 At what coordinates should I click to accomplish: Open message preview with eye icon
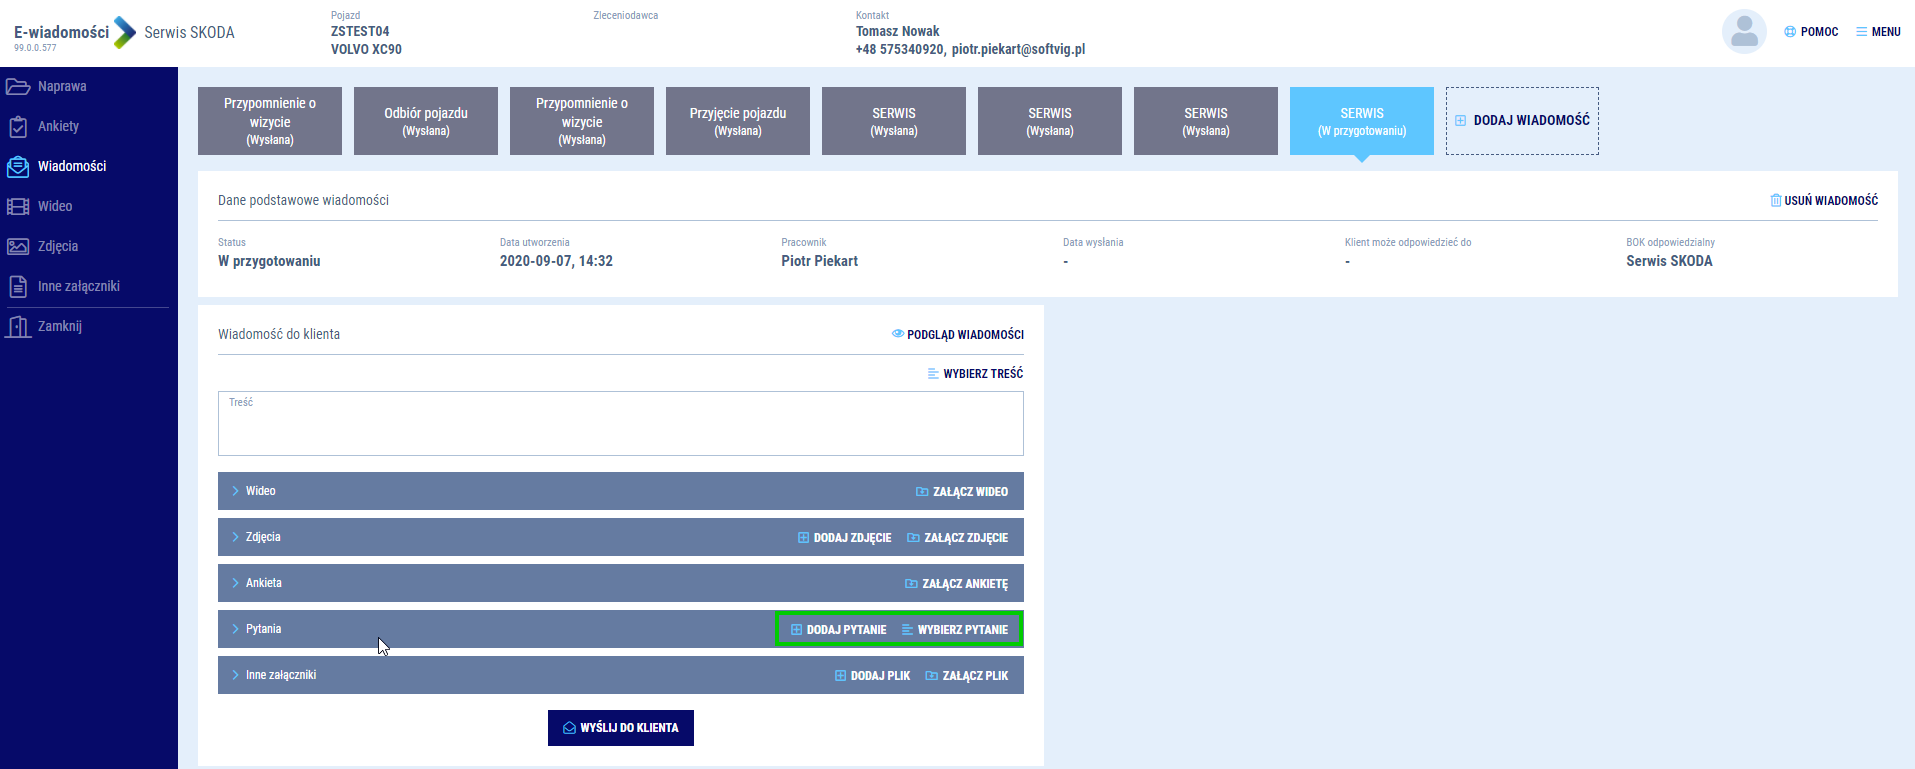click(x=897, y=334)
